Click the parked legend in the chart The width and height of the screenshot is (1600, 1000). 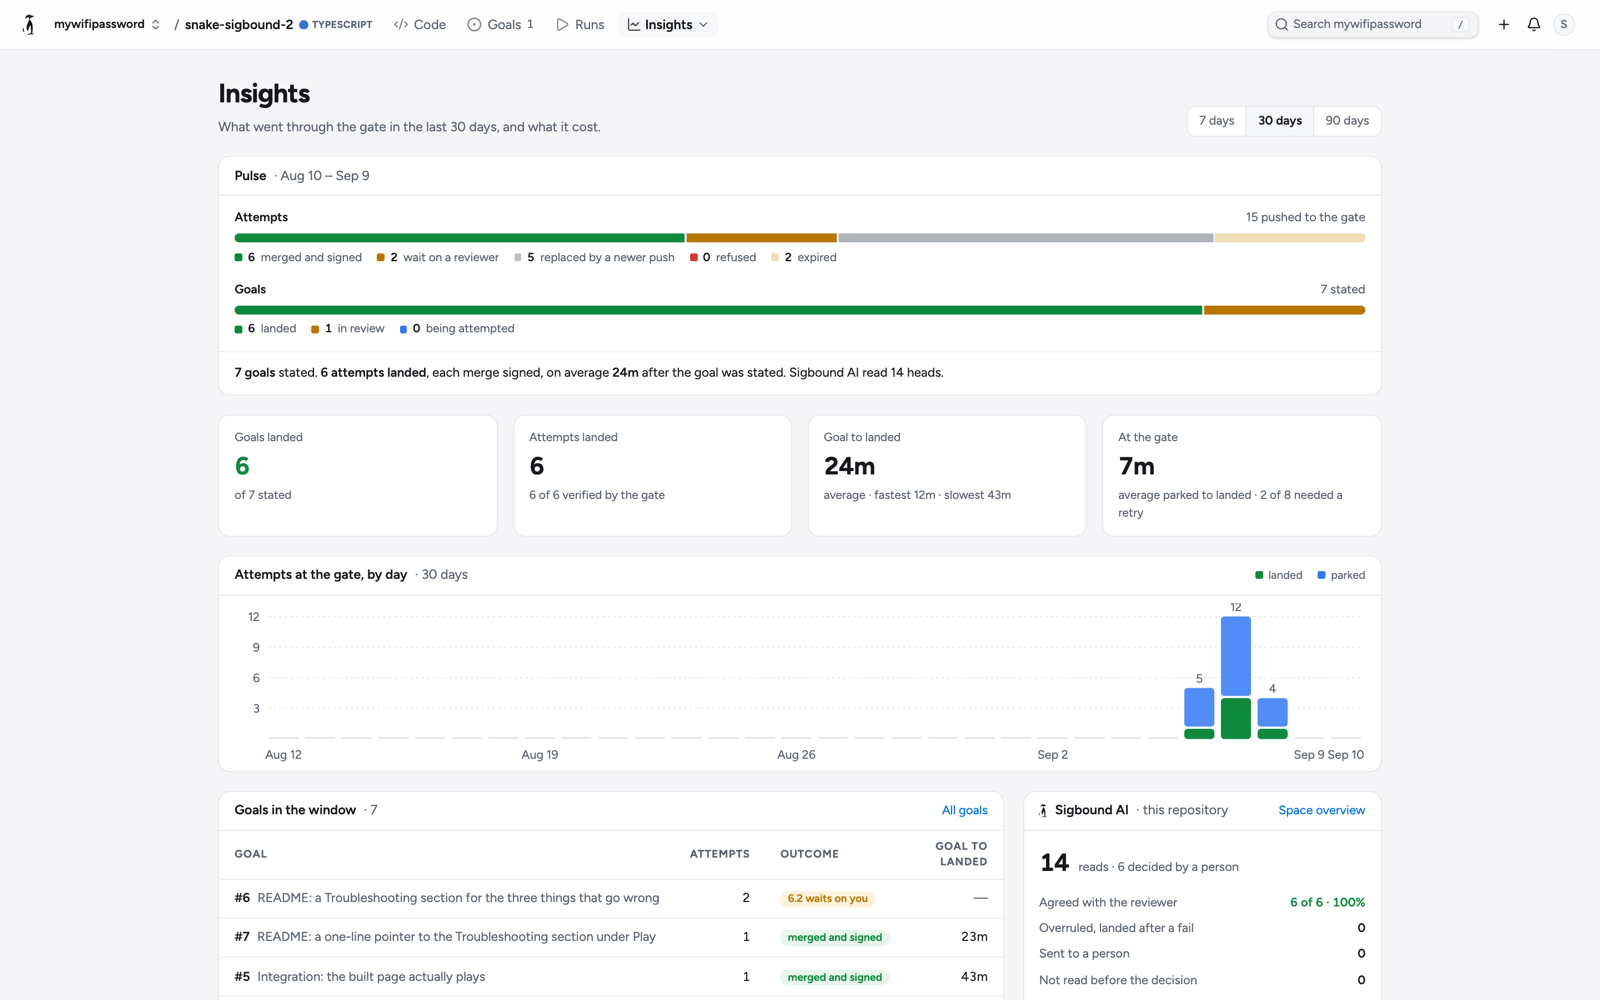[x=1341, y=575]
